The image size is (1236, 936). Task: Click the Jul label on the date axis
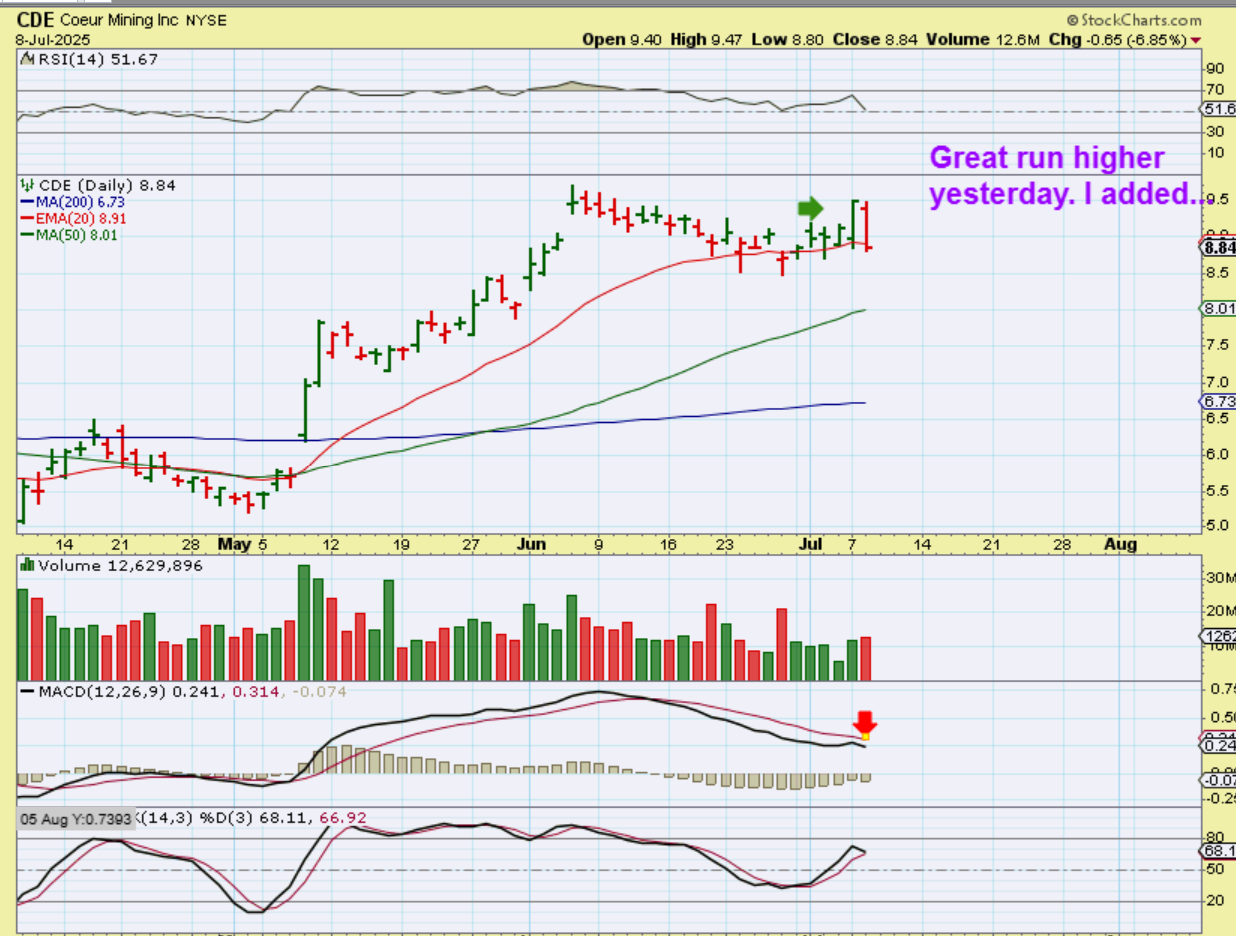pyautogui.click(x=810, y=545)
